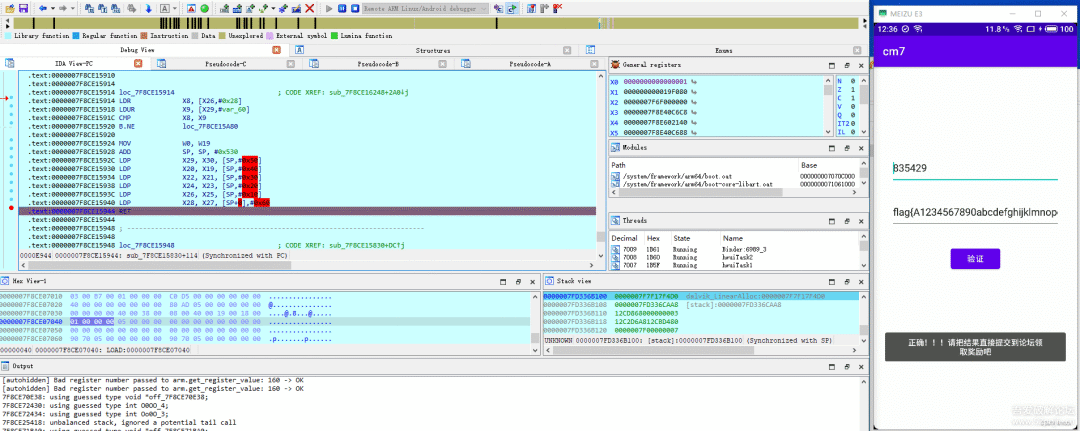Pause the debugged process
The height and width of the screenshot is (431, 1080).
pyautogui.click(x=342, y=8)
